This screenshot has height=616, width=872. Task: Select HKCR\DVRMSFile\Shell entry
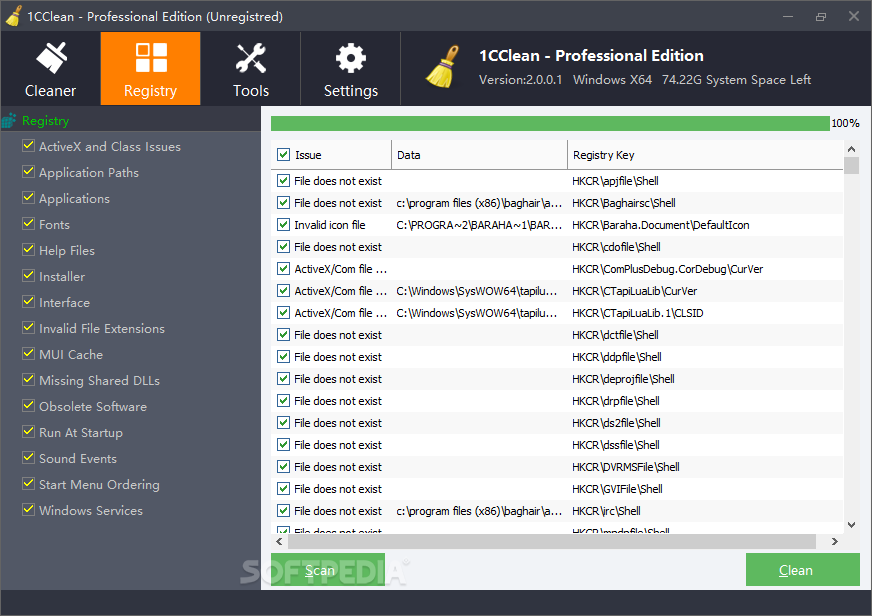click(626, 467)
